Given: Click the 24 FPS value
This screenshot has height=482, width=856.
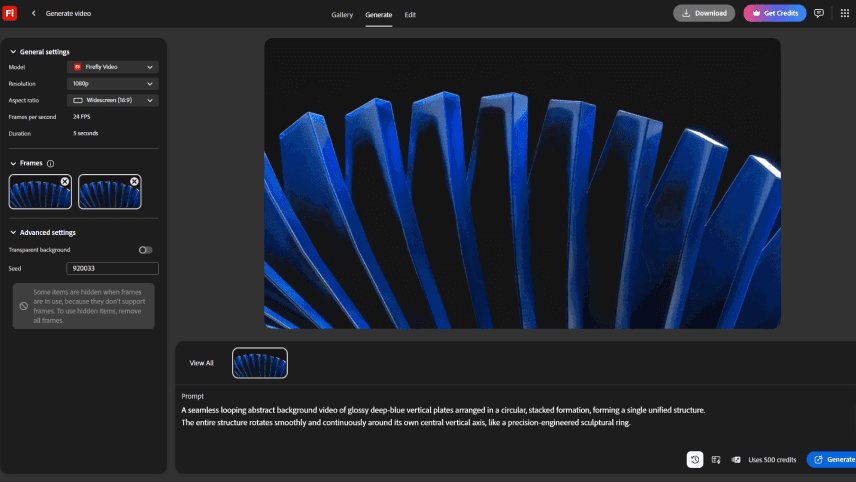Looking at the screenshot, I should pos(82,117).
